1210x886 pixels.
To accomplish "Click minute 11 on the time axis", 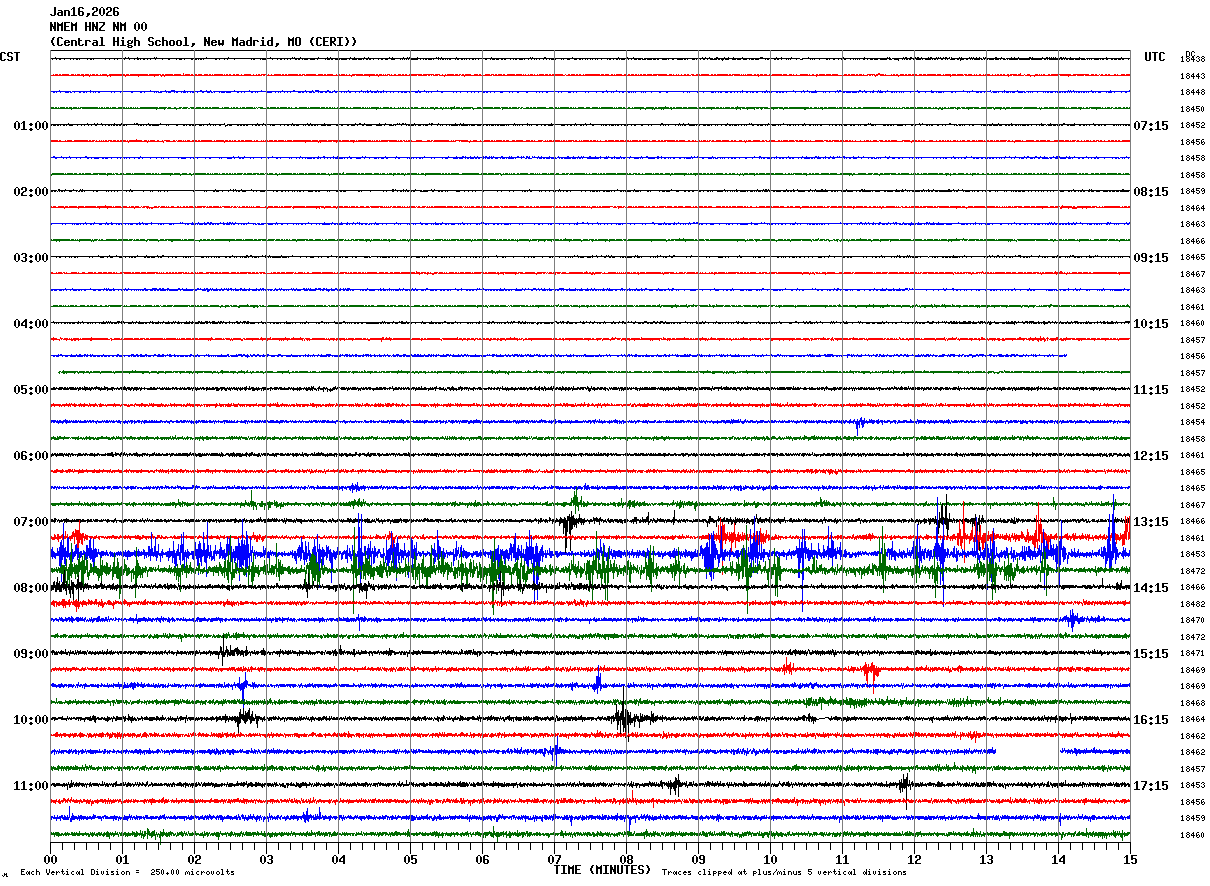I will click(x=842, y=859).
